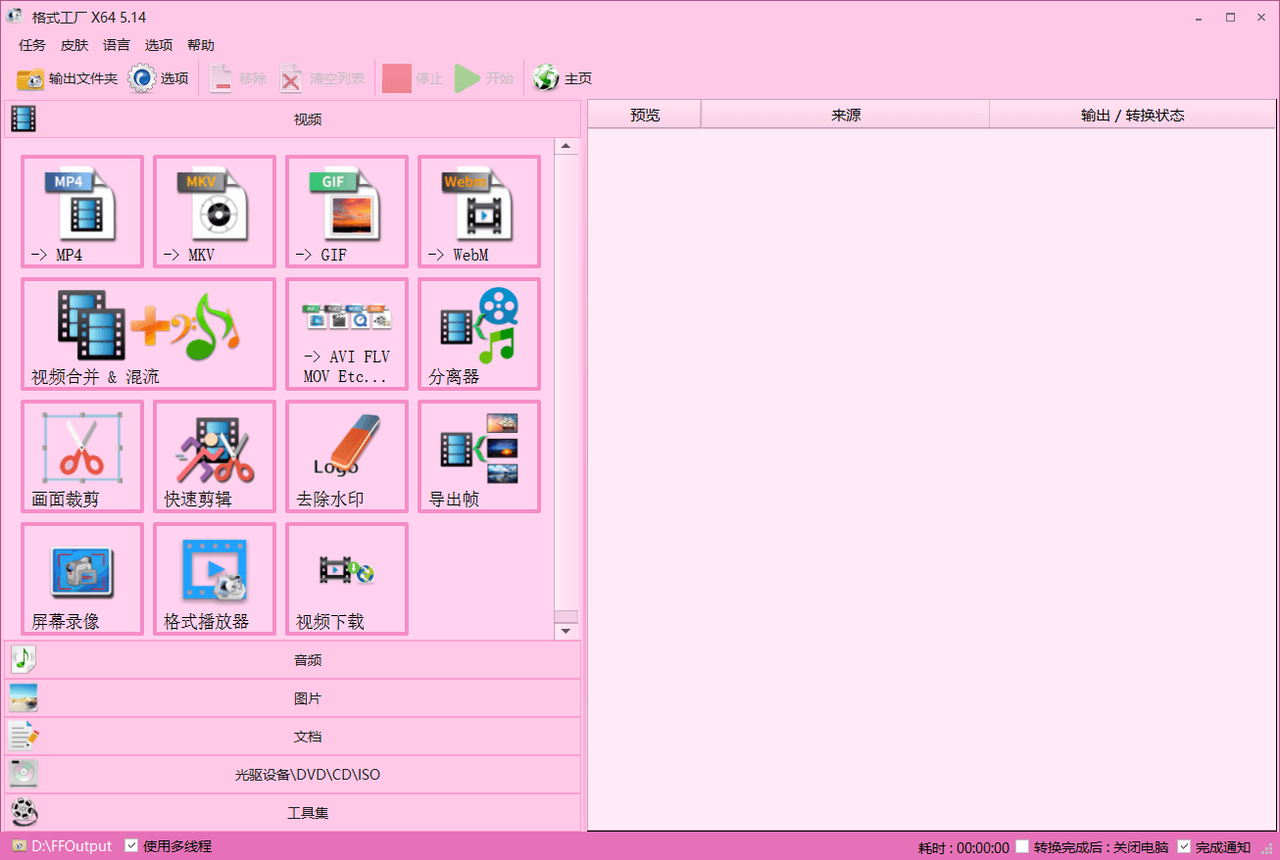This screenshot has width=1280, height=860.
Task: Open the video downloader tool
Action: (x=346, y=578)
